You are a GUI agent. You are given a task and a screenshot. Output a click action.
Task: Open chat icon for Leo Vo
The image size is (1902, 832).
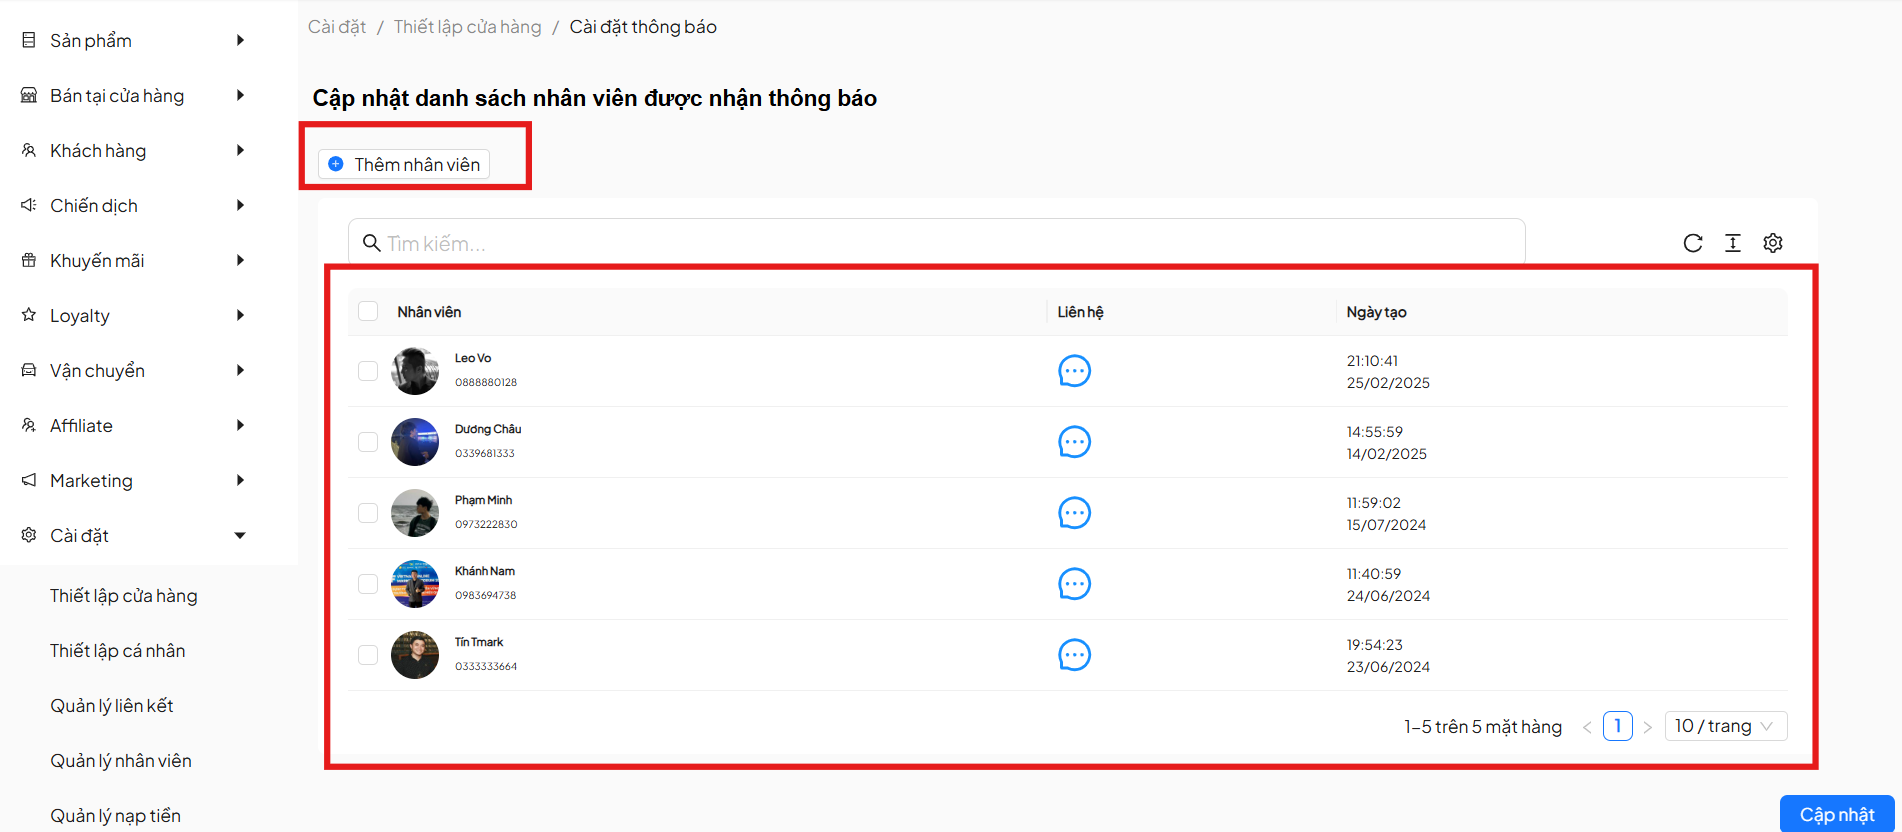tap(1074, 371)
